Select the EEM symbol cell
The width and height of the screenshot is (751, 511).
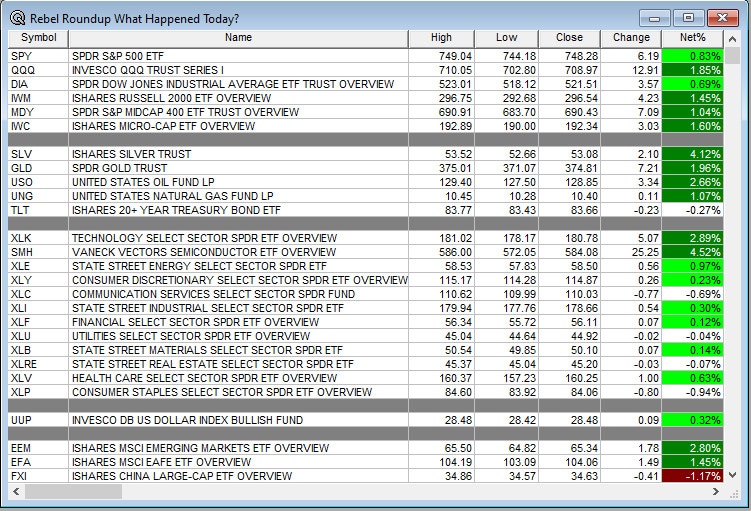click(x=38, y=448)
